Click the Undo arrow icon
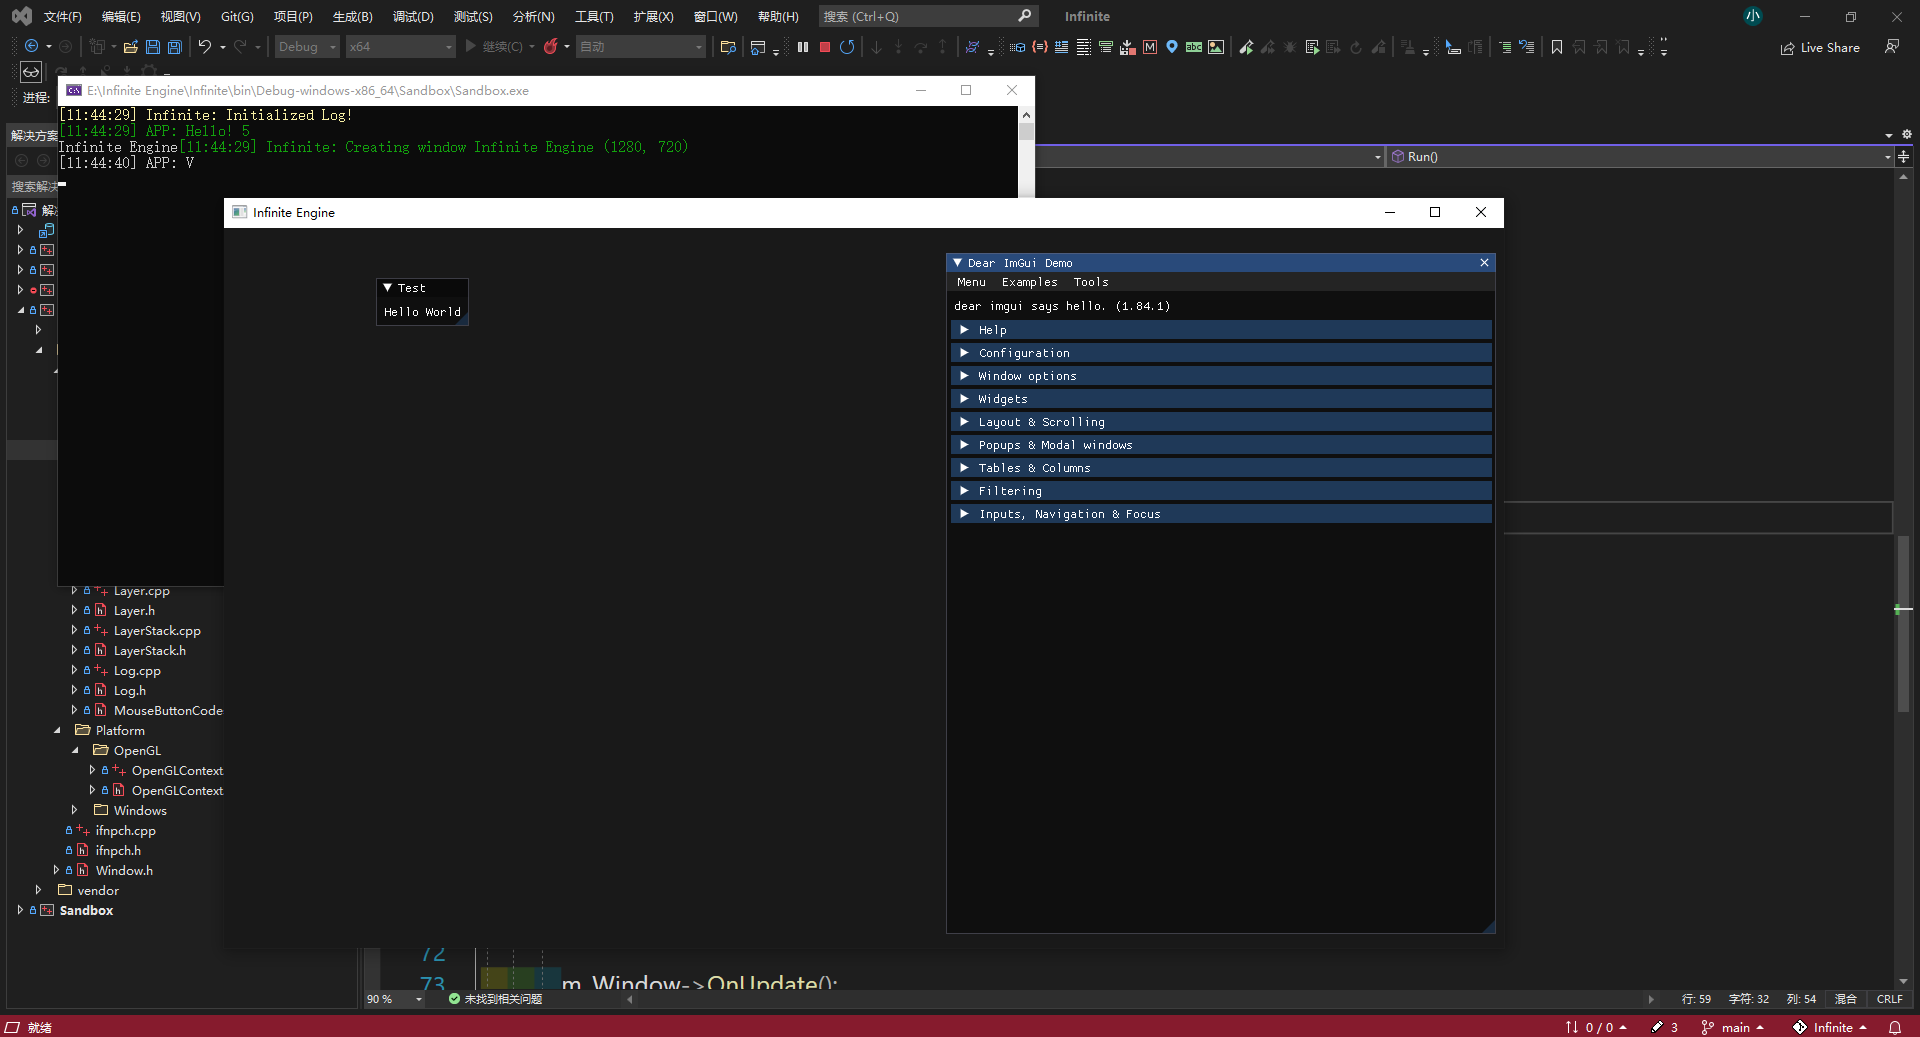Viewport: 1920px width, 1037px height. click(205, 47)
